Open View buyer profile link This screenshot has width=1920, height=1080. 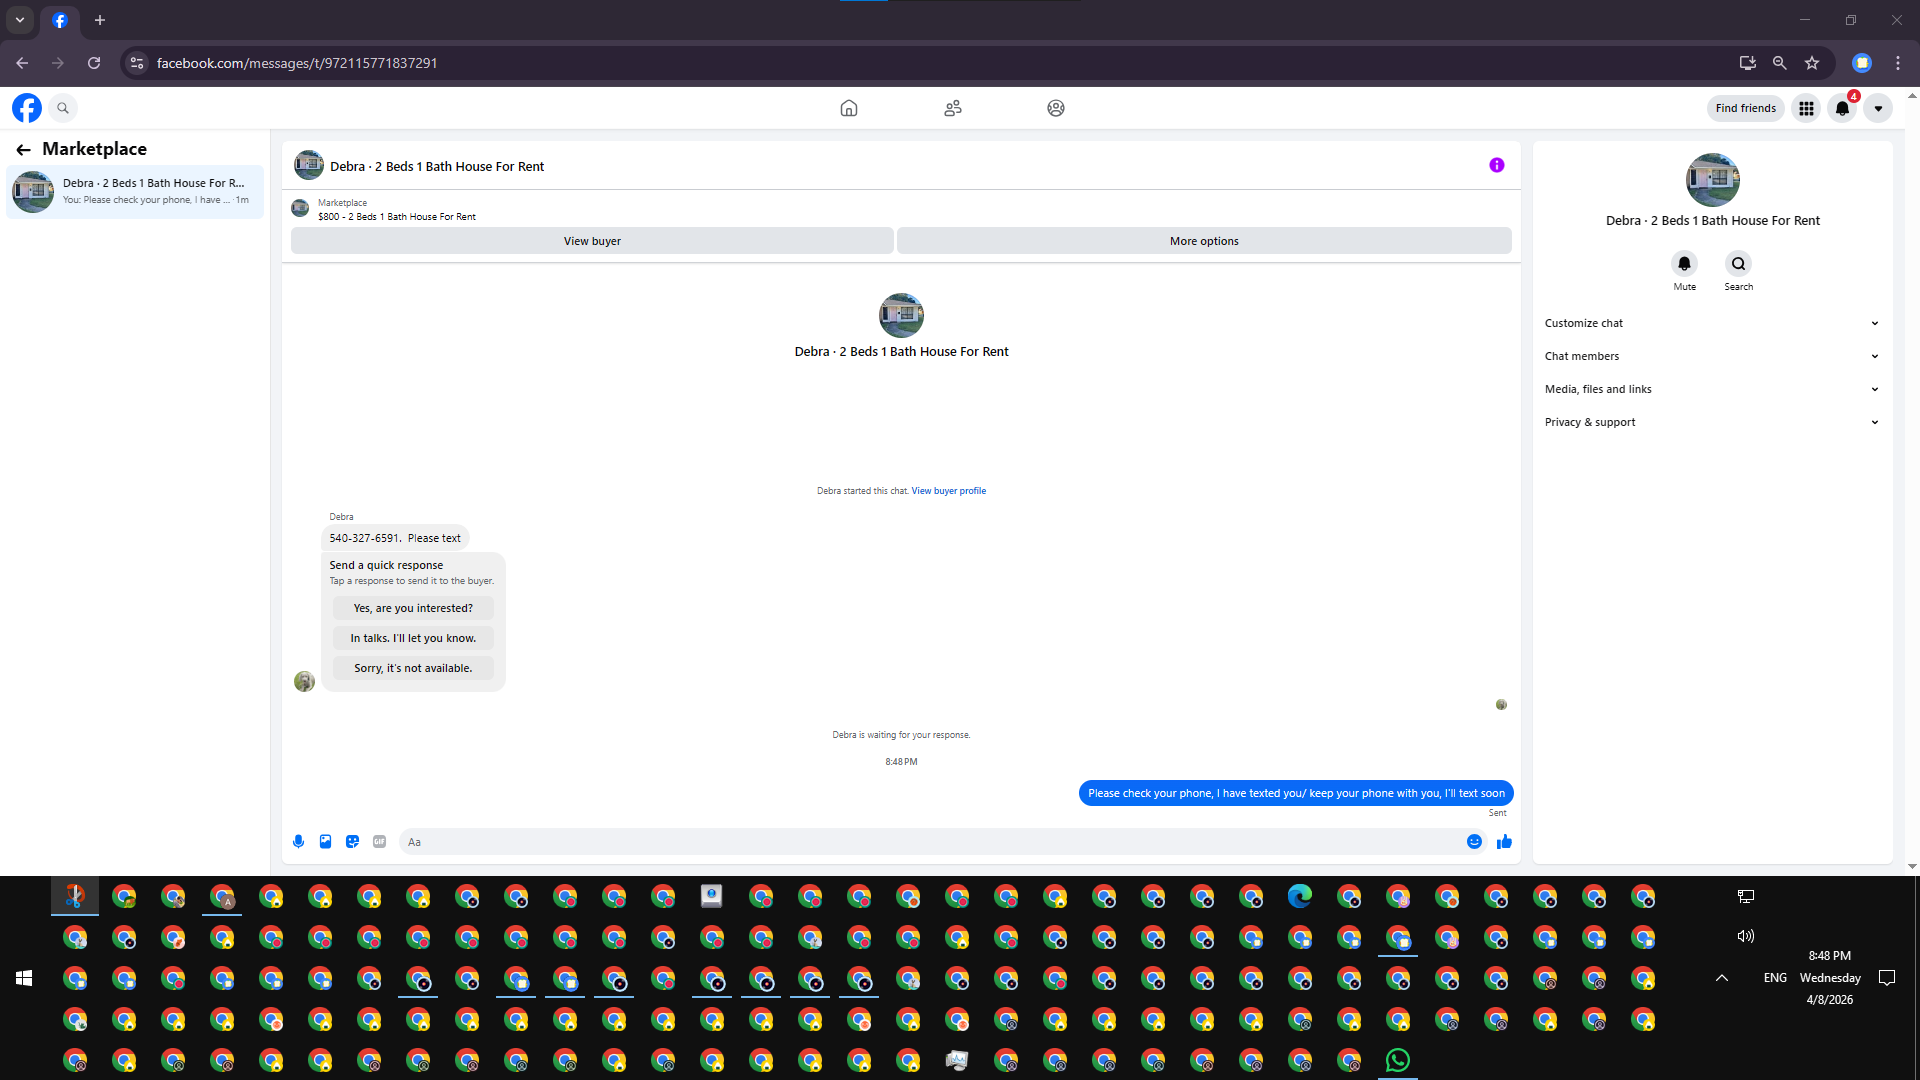pyautogui.click(x=948, y=491)
